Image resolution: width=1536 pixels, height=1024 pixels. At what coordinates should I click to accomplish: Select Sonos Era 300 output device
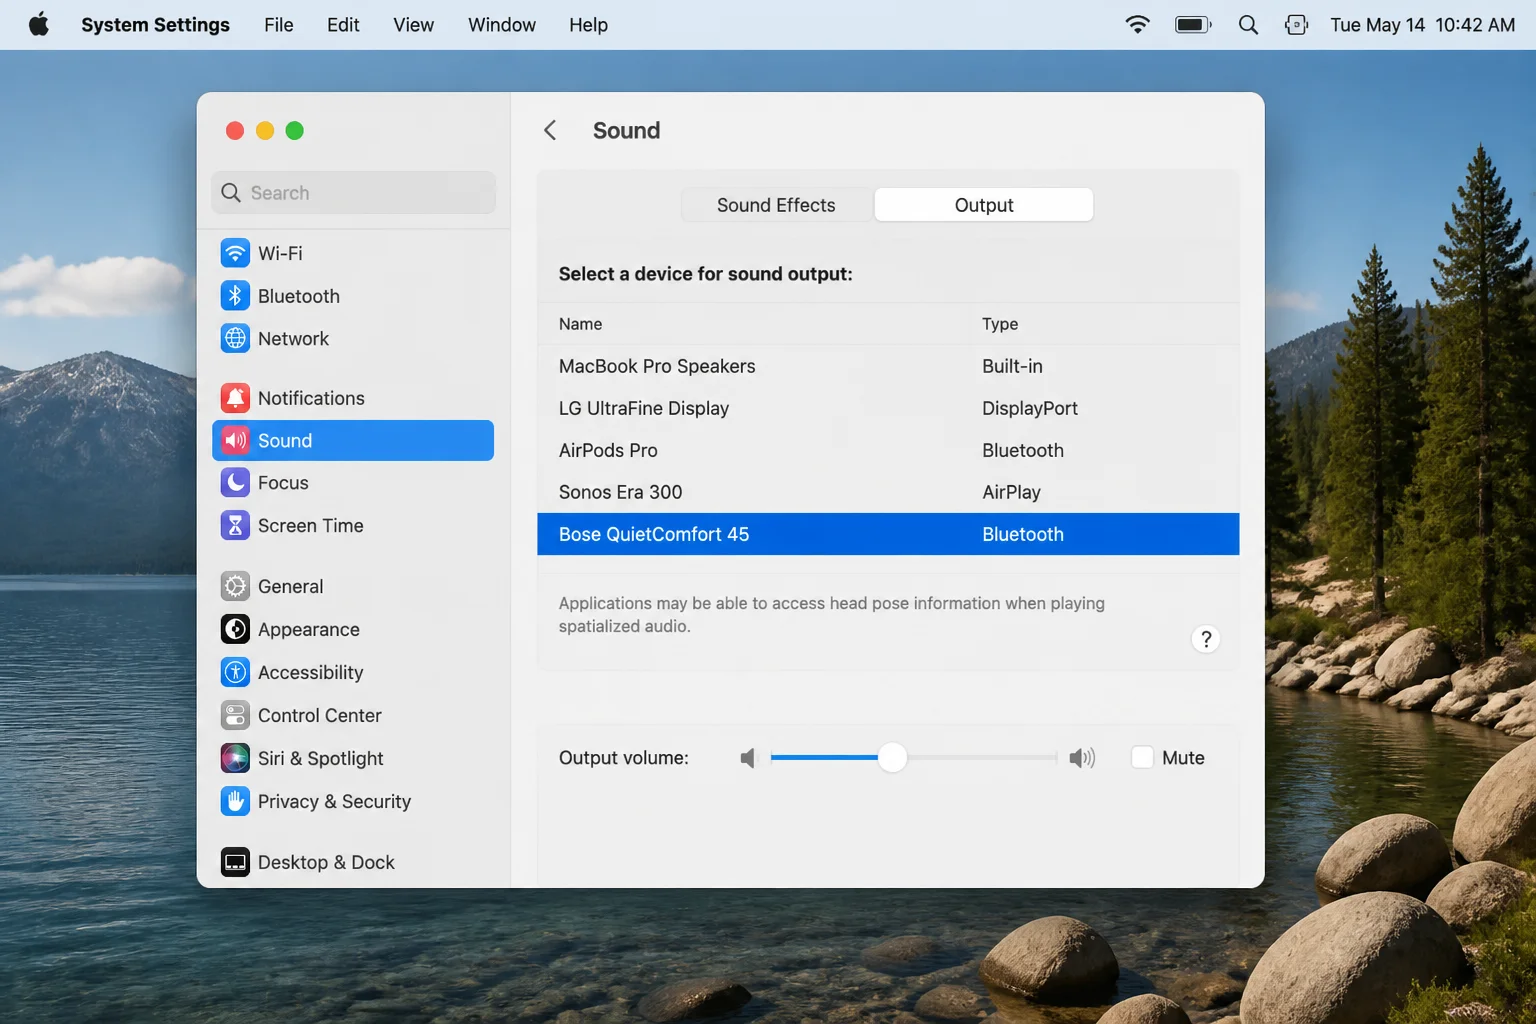click(888, 492)
